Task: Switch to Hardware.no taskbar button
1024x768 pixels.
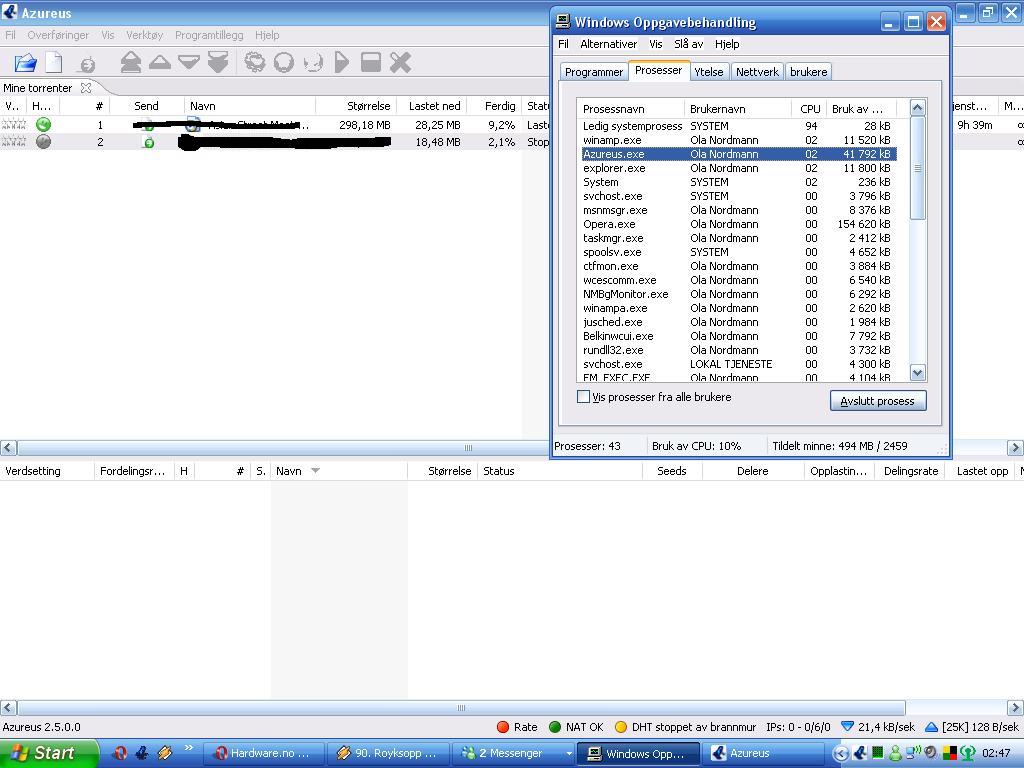Action: pyautogui.click(x=264, y=754)
